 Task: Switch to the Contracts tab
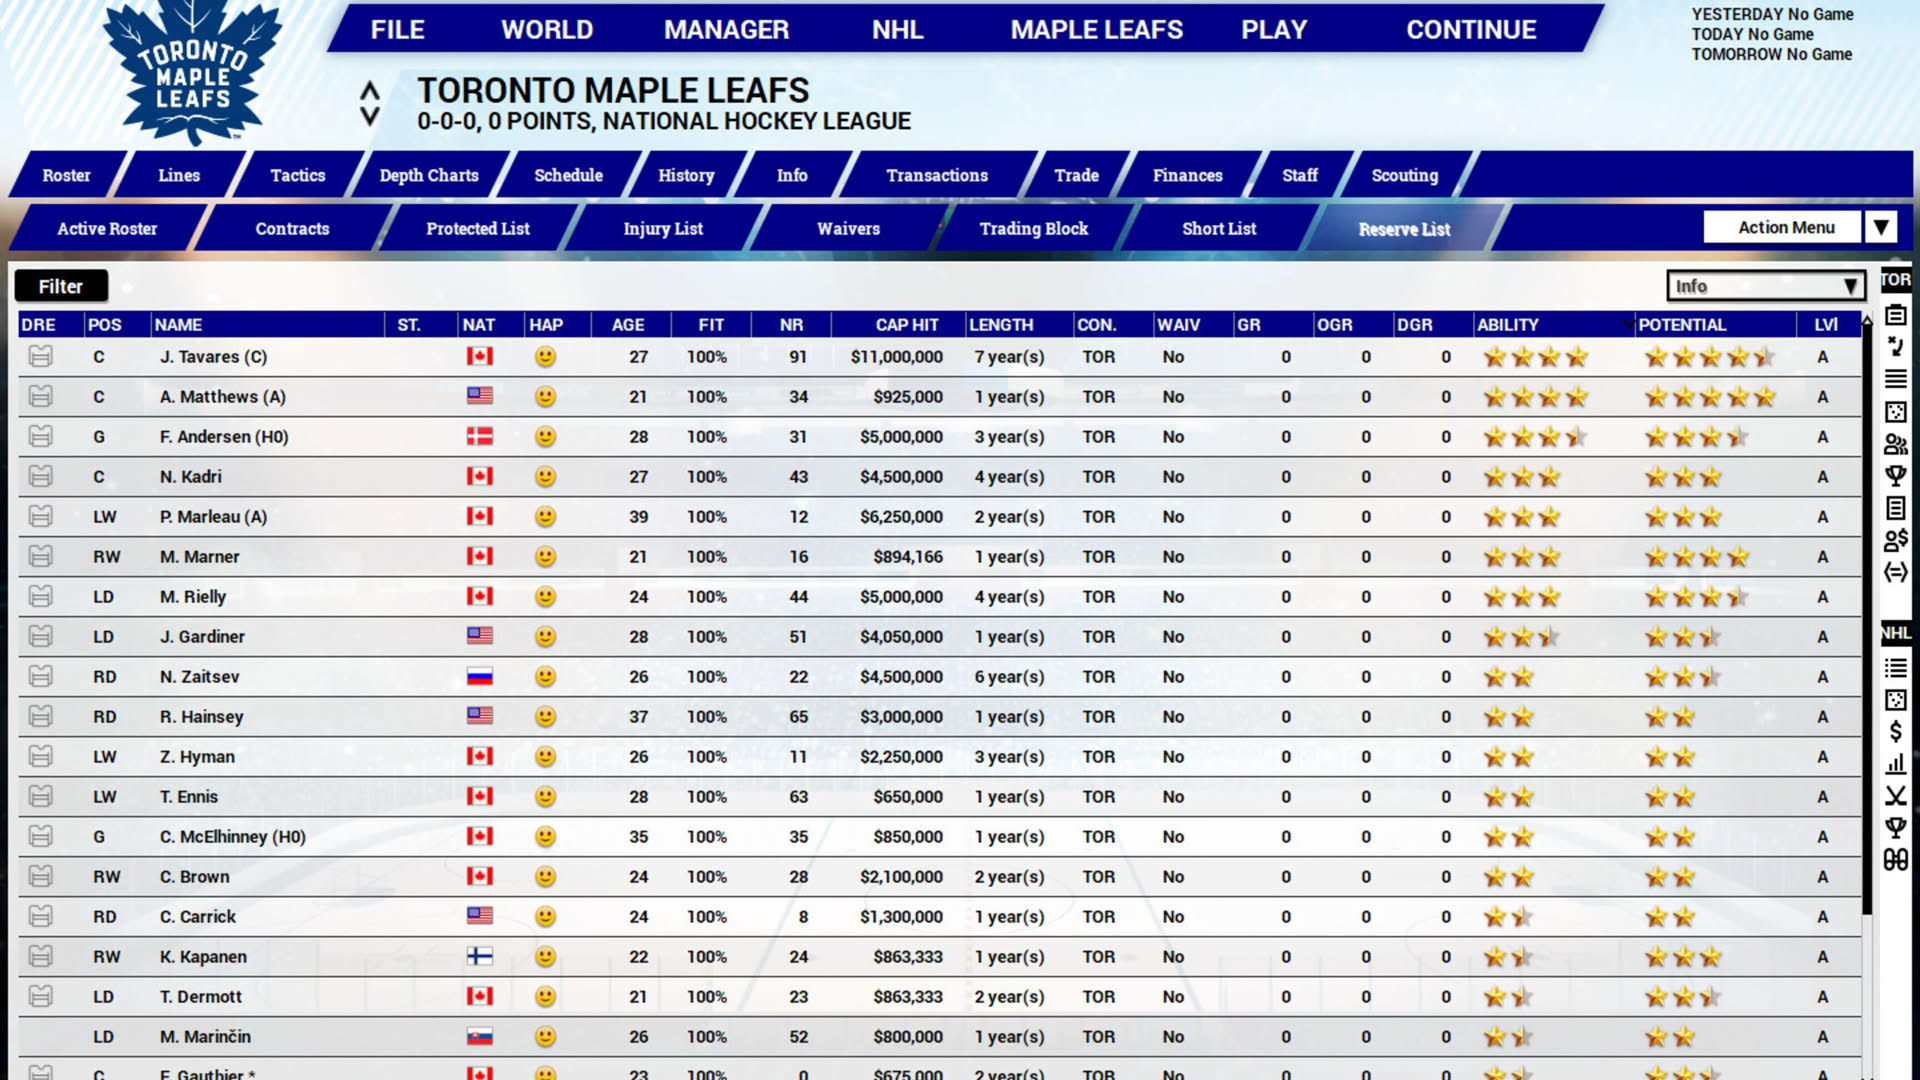point(292,229)
